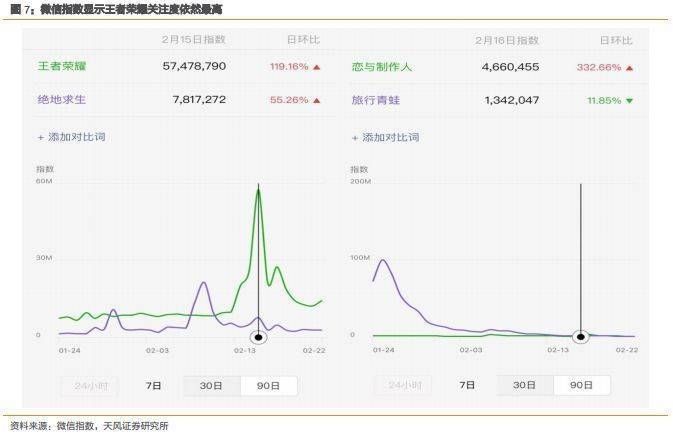Image resolution: width=673 pixels, height=436 pixels.
Task: Click the 2月16日指数 column header
Action: pyautogui.click(x=507, y=40)
